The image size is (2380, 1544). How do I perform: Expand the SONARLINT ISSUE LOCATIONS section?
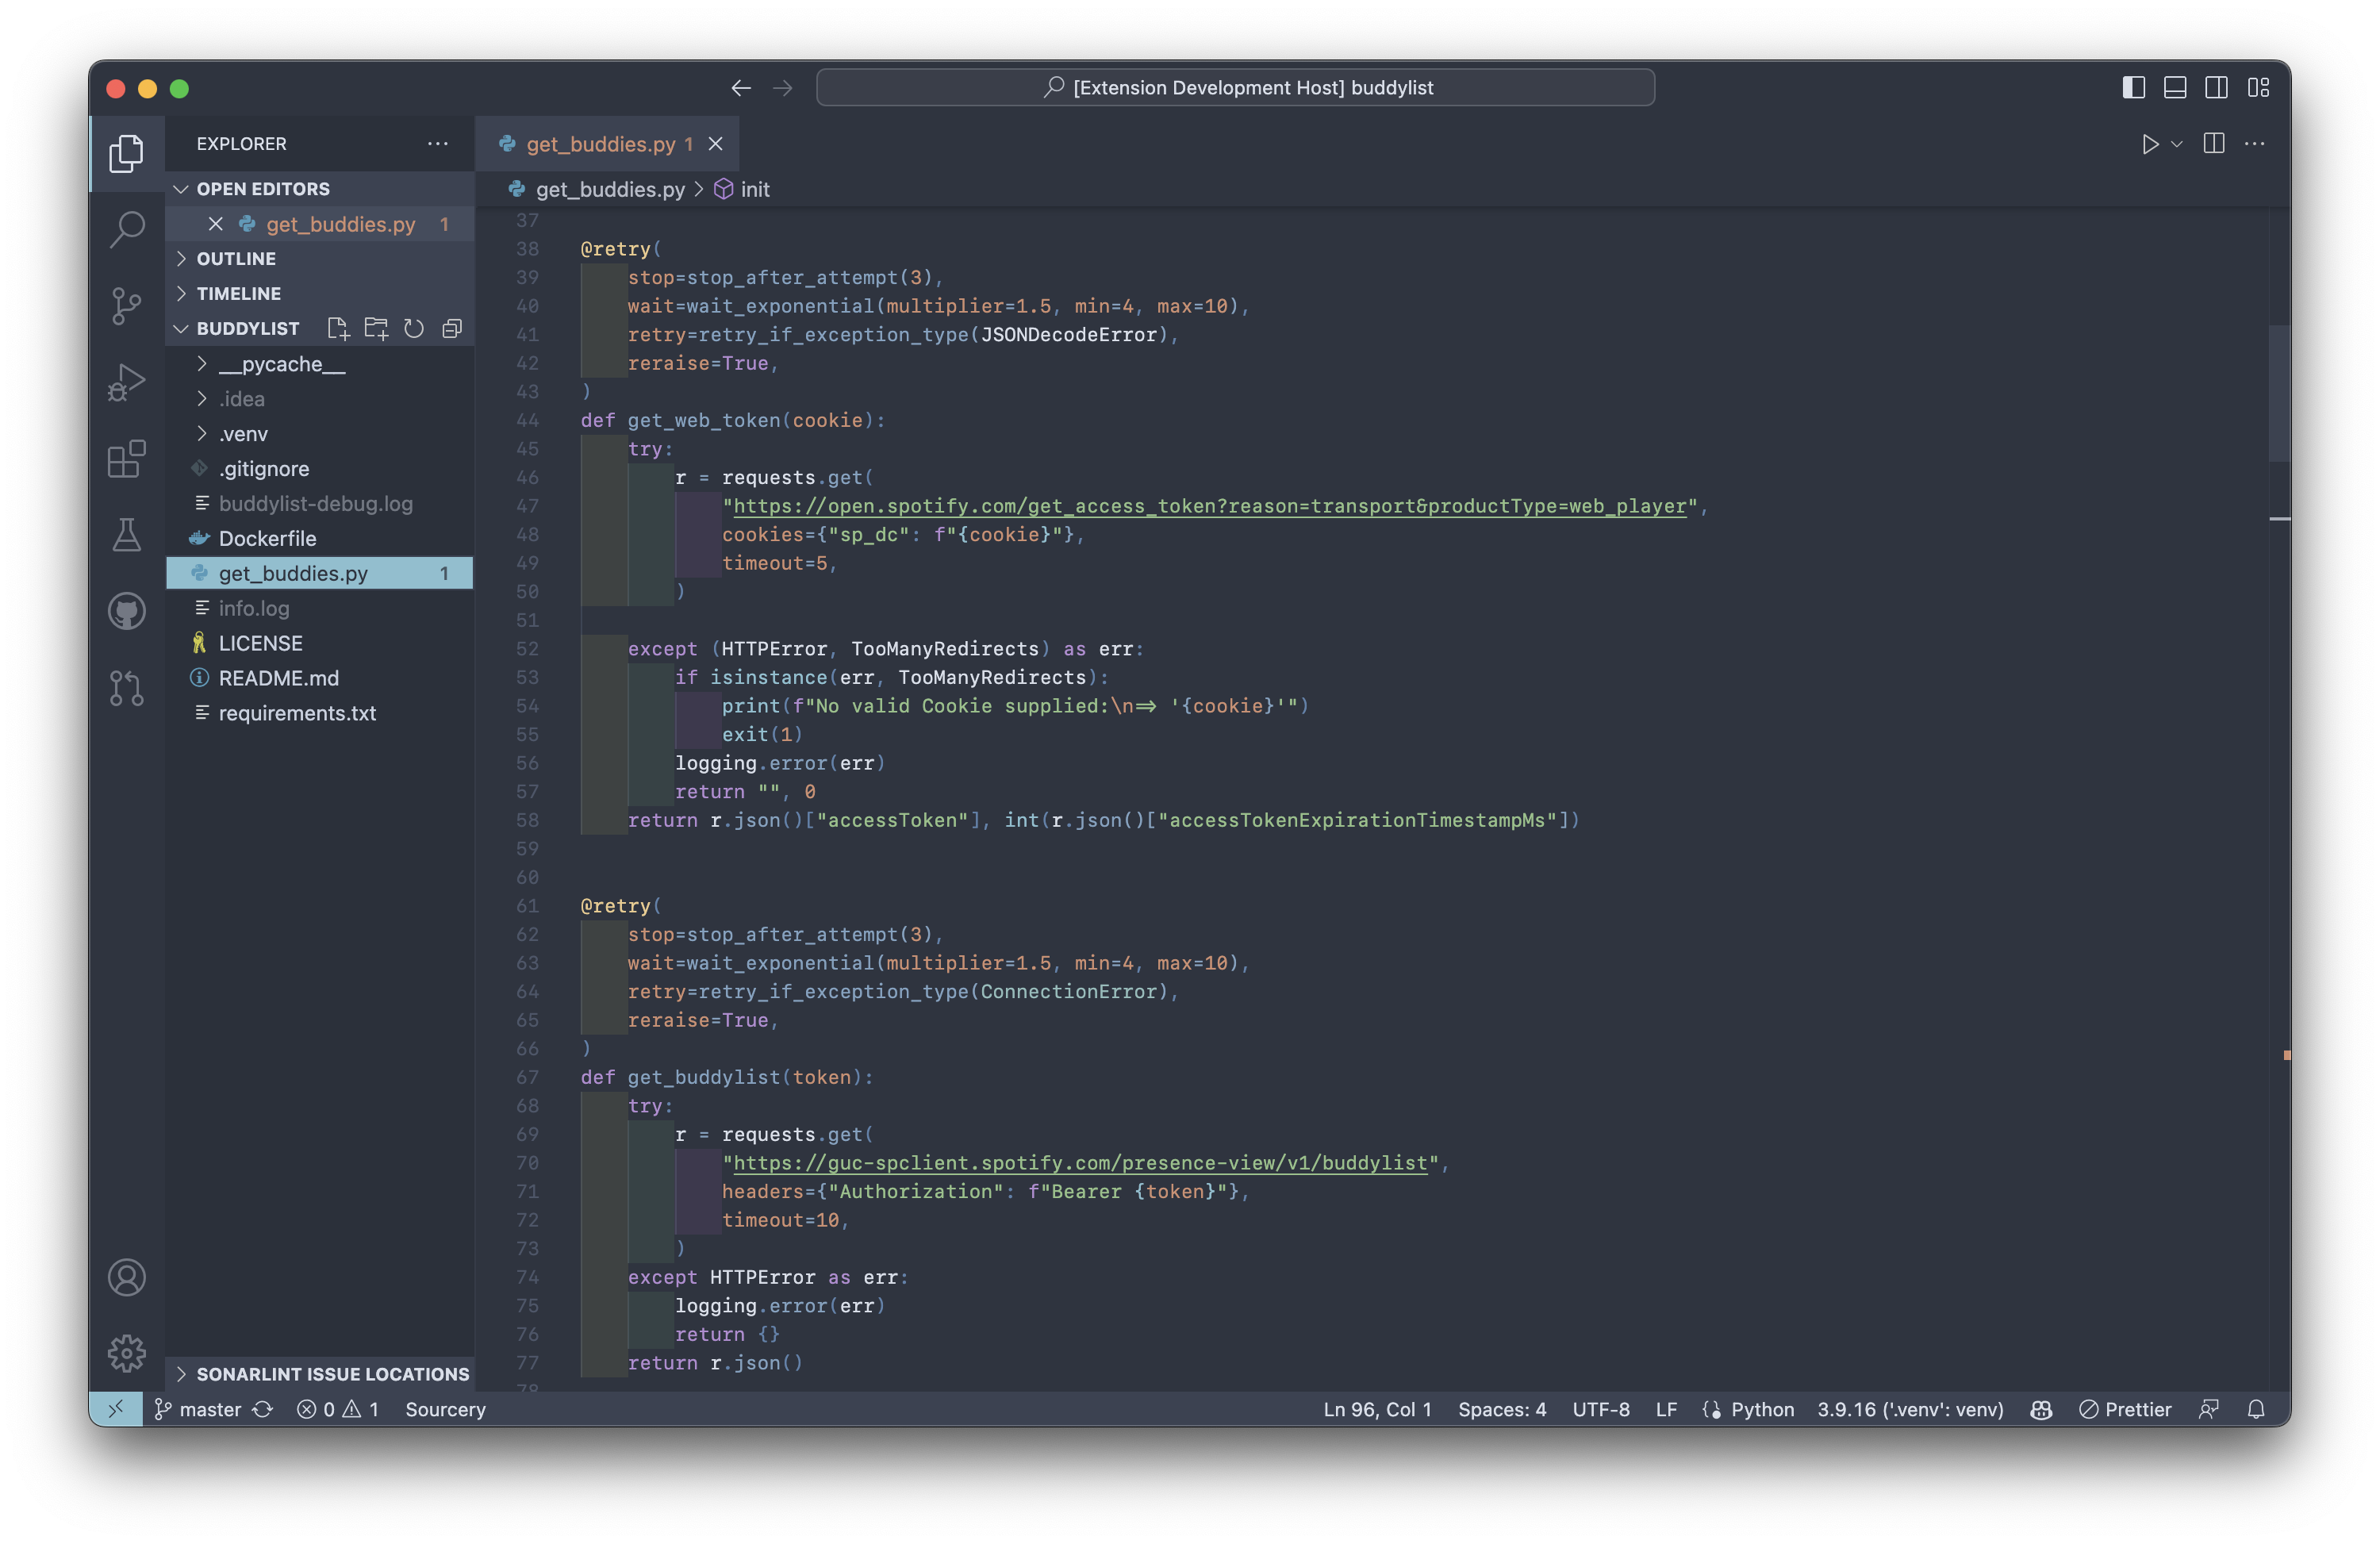click(330, 1374)
